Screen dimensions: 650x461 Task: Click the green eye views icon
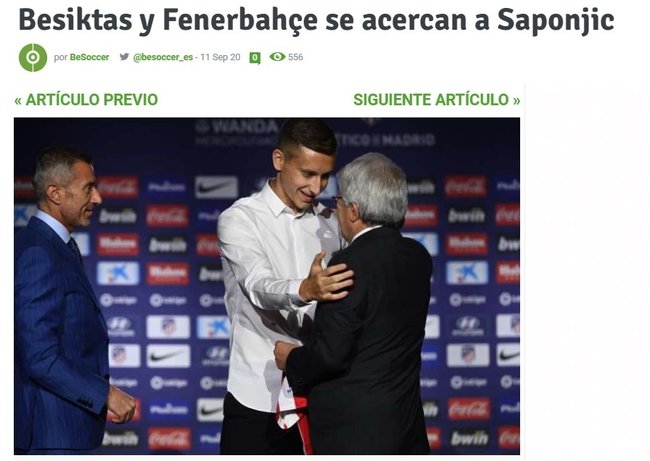coord(277,56)
